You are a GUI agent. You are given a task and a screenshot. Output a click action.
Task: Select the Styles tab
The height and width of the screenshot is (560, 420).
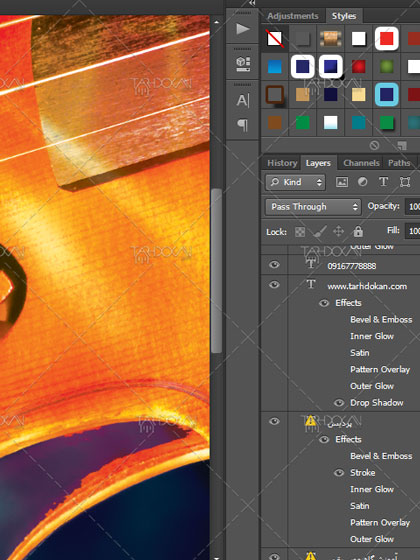point(344,16)
